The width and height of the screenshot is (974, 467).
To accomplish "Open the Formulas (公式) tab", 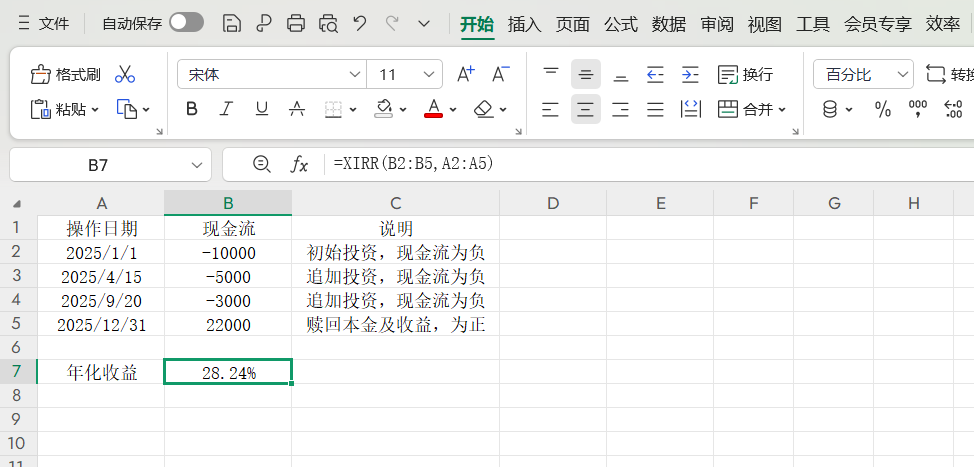I will click(x=621, y=24).
